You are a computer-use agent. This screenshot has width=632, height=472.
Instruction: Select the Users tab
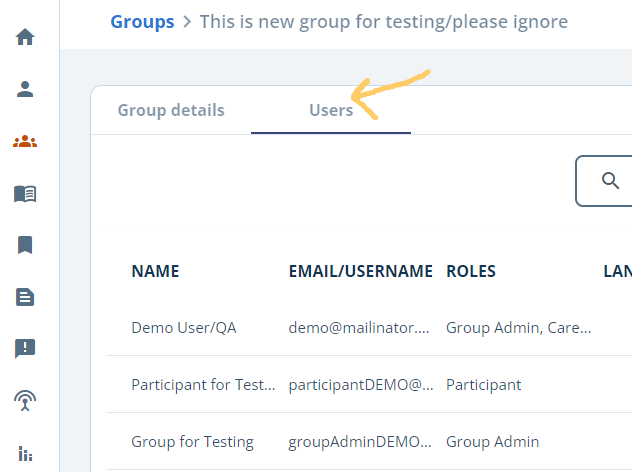(x=331, y=110)
